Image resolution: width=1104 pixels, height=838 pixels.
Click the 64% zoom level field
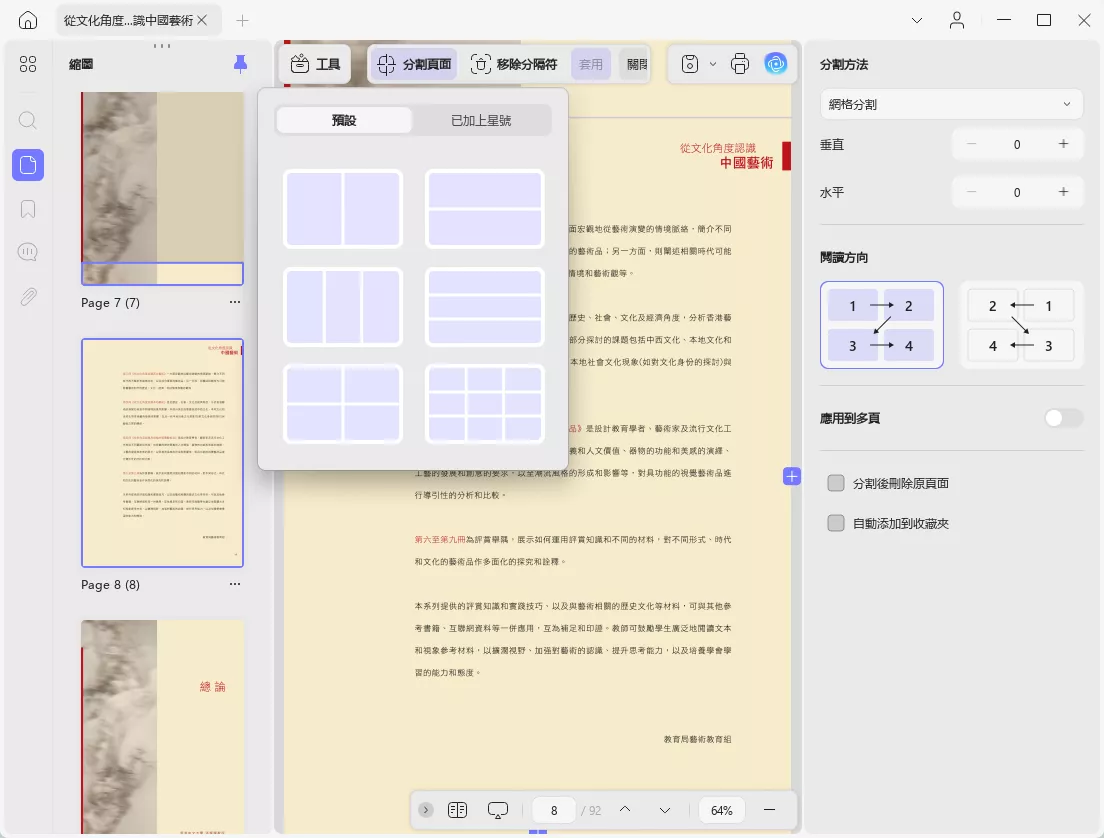[x=722, y=811]
